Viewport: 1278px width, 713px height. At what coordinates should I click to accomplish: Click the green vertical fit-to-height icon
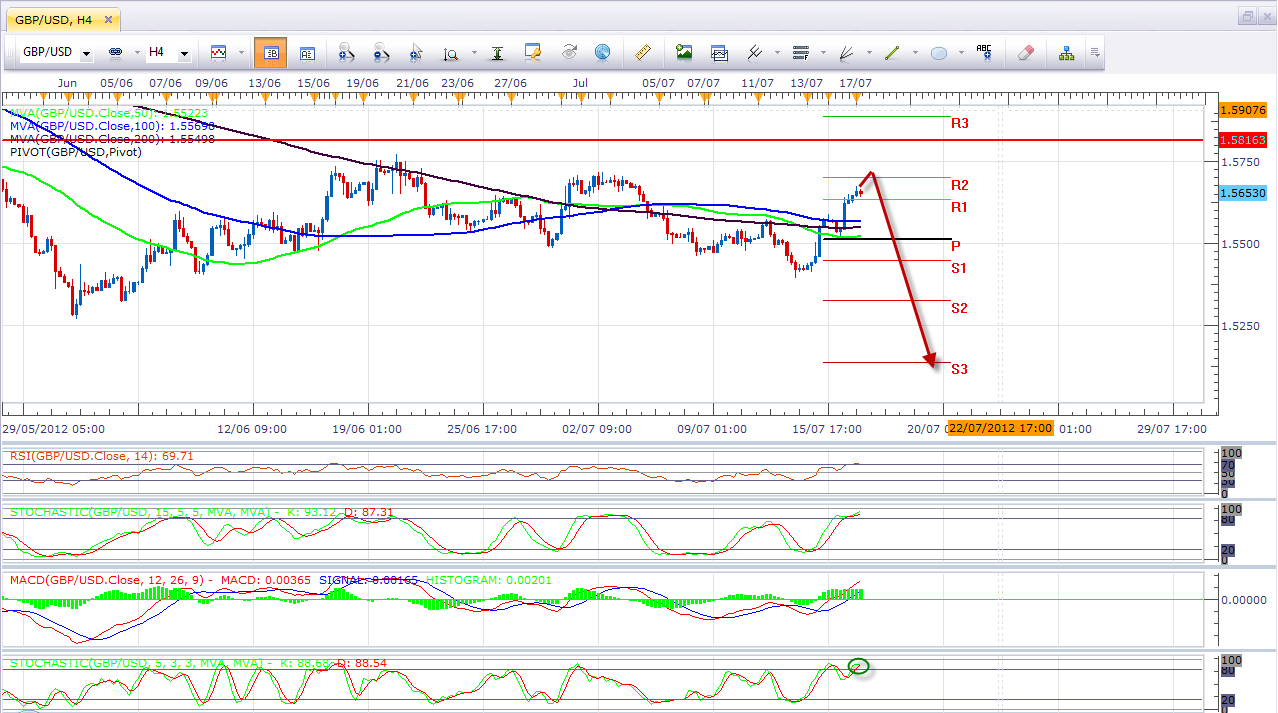click(x=496, y=52)
